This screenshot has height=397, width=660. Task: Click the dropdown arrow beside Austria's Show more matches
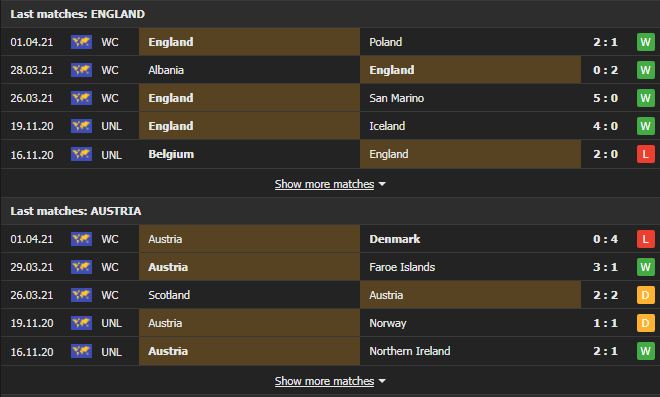click(382, 381)
